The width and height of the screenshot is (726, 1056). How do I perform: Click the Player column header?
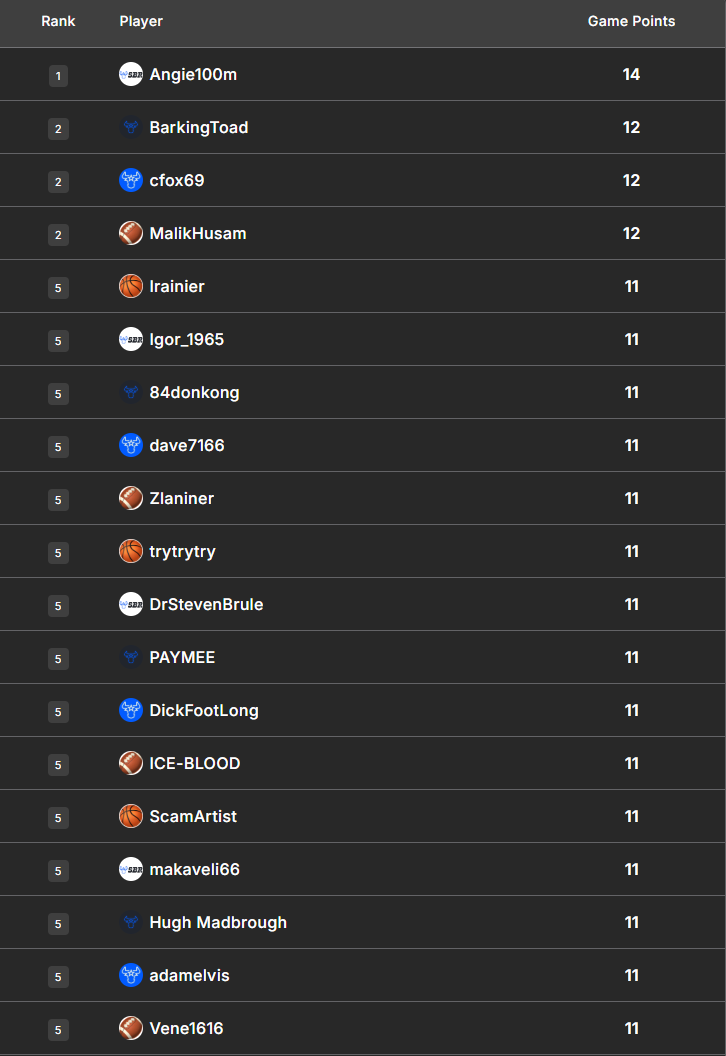[x=141, y=21]
